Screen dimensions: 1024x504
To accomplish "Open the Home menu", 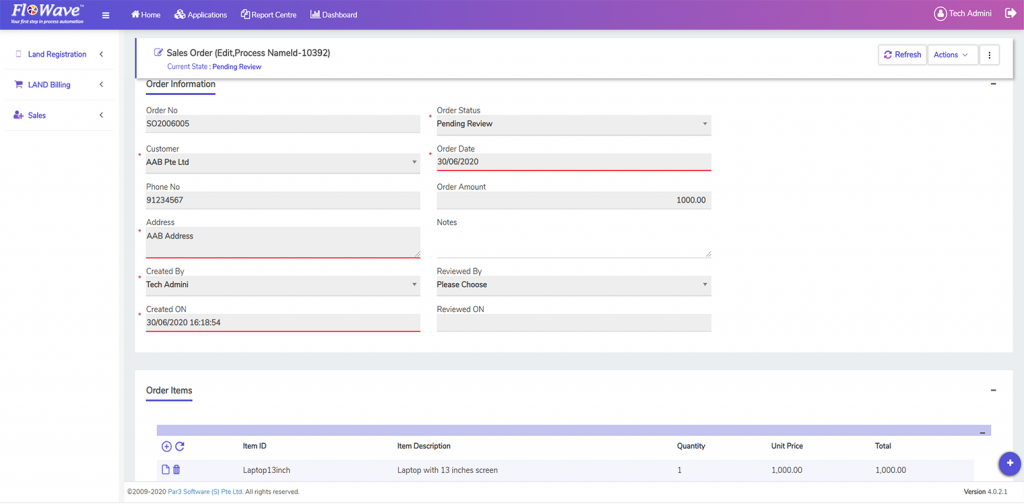I will (146, 15).
